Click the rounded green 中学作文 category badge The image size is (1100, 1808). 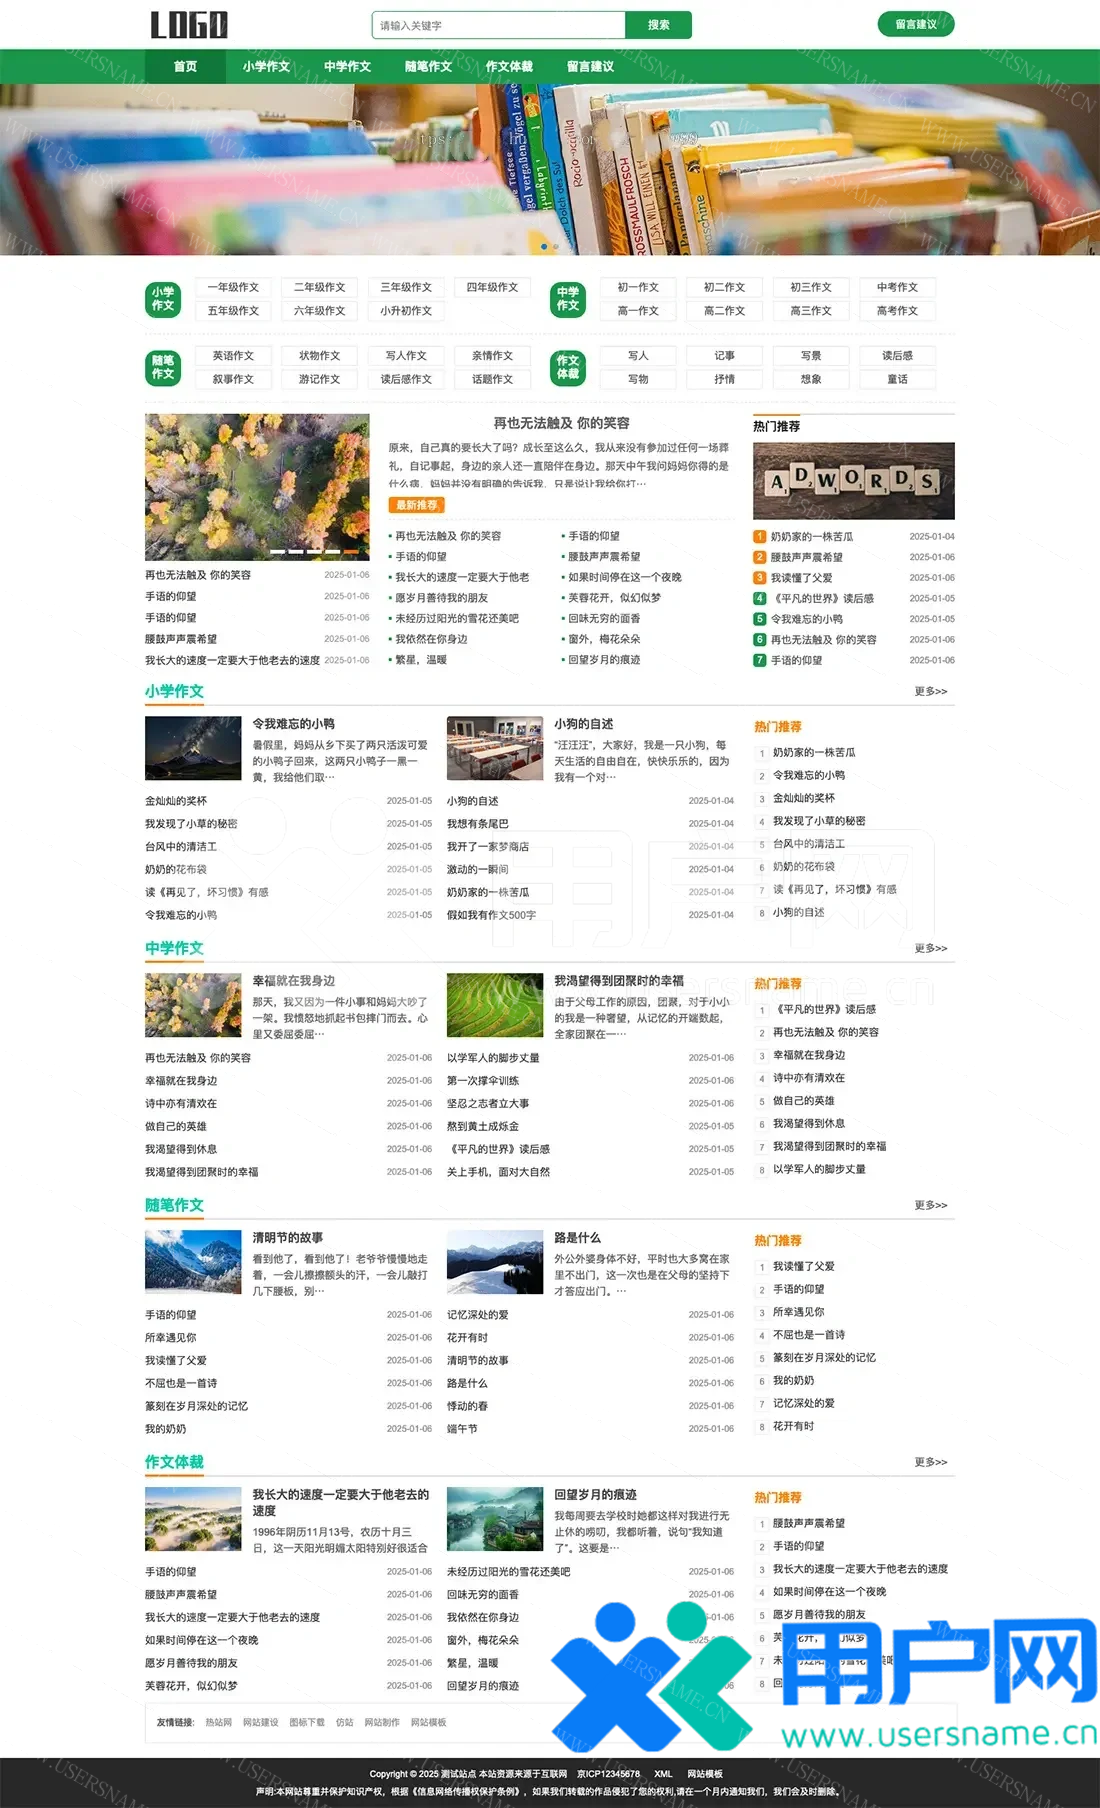pos(568,299)
